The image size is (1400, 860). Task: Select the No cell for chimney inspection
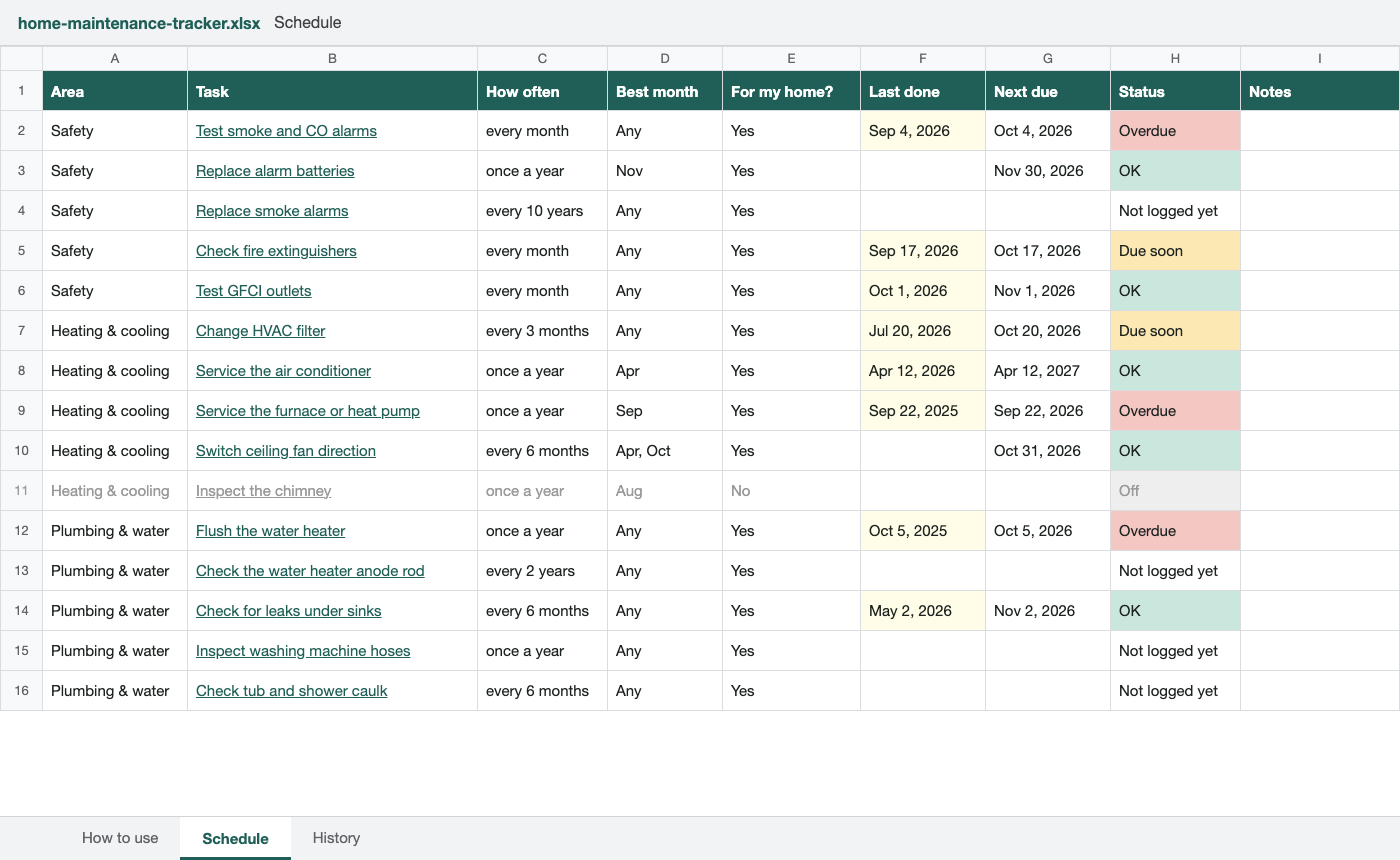(791, 491)
